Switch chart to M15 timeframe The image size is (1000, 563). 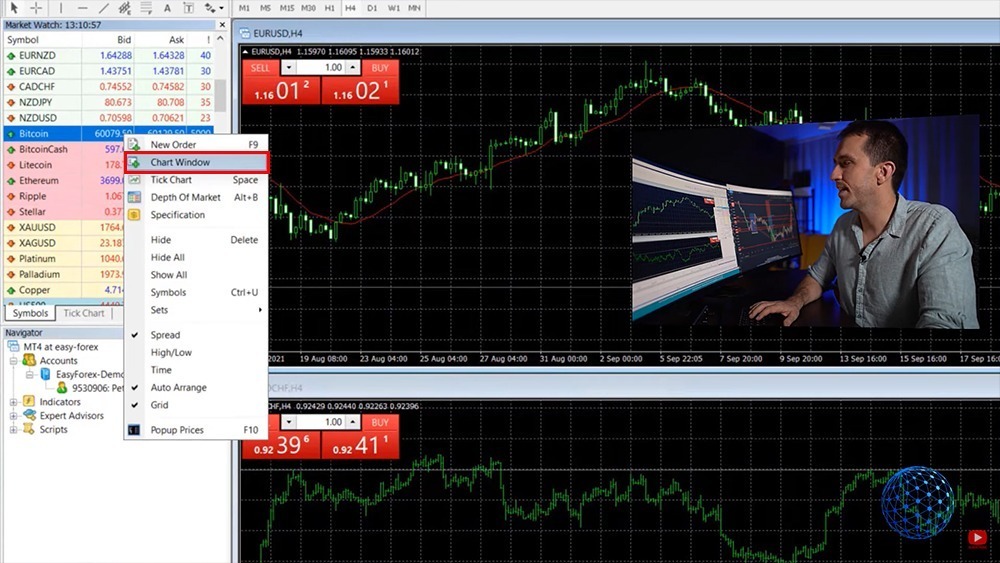pyautogui.click(x=287, y=8)
